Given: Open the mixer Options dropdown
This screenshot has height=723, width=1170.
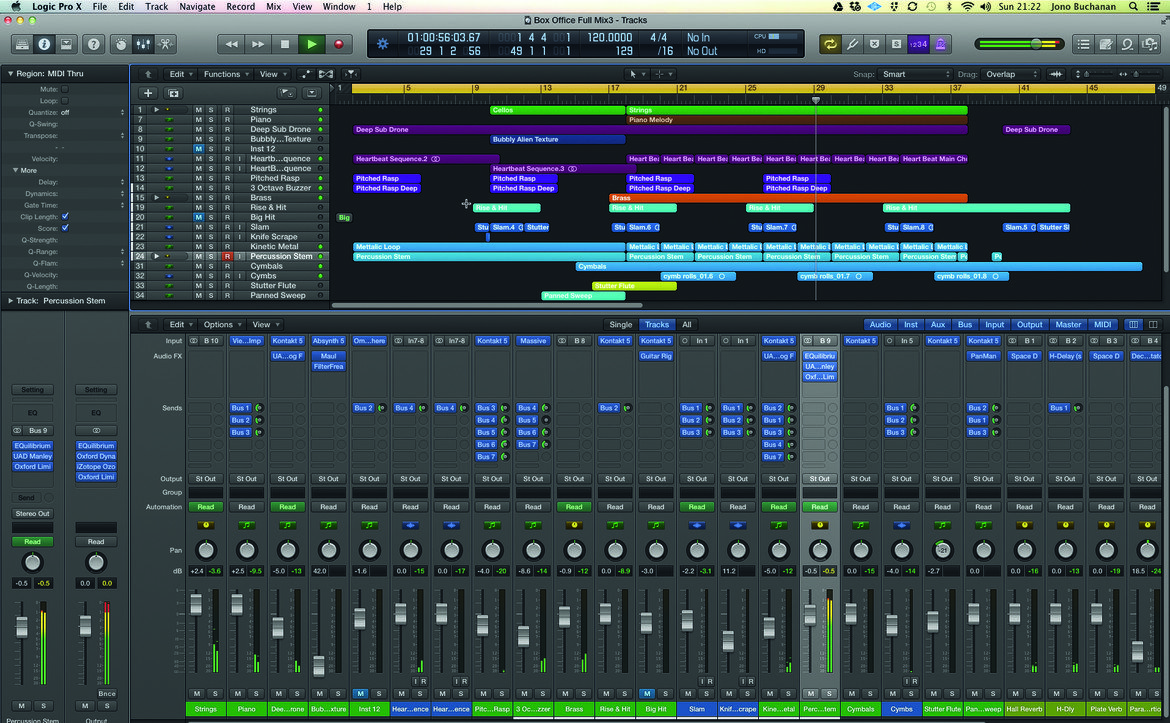Looking at the screenshot, I should 222,325.
